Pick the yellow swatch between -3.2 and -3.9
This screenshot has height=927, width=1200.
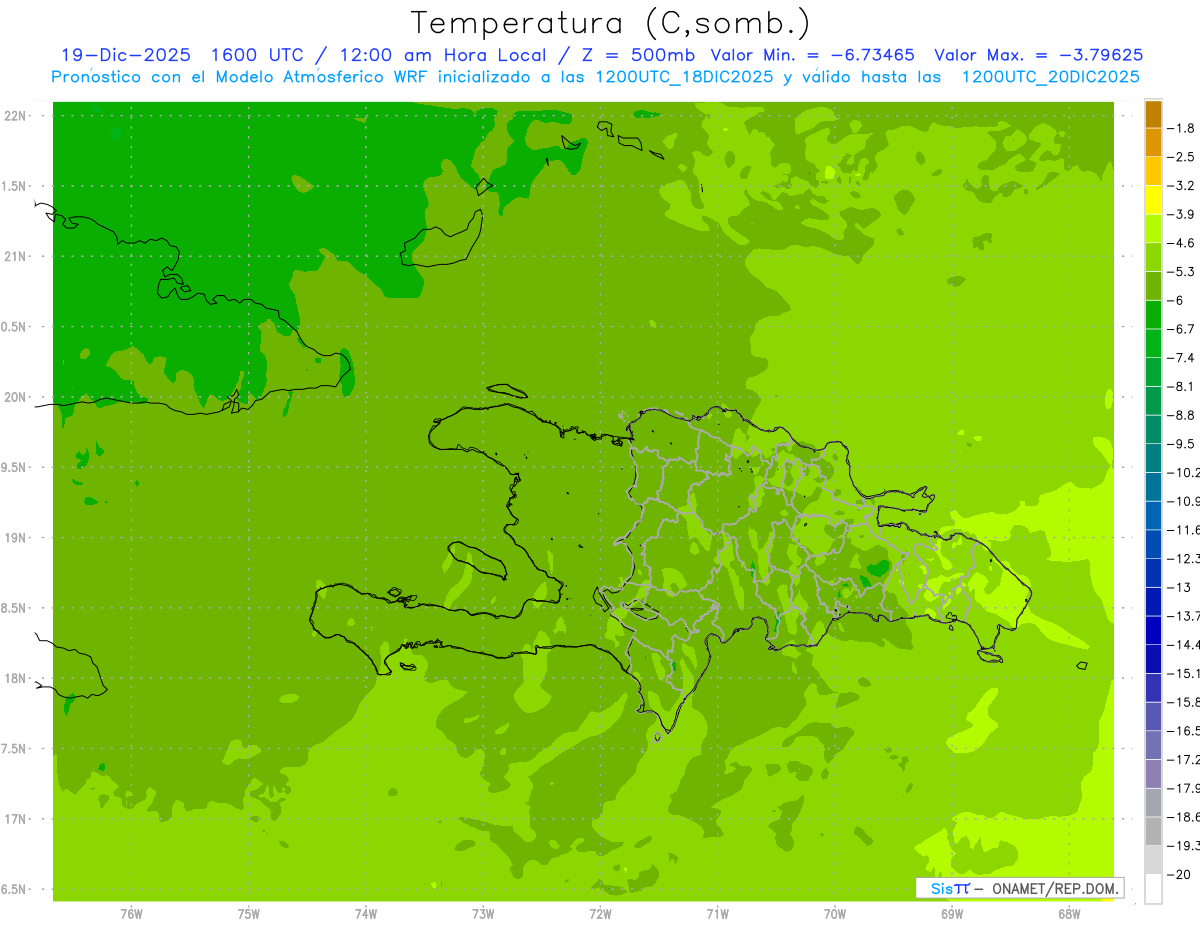pyautogui.click(x=1153, y=200)
